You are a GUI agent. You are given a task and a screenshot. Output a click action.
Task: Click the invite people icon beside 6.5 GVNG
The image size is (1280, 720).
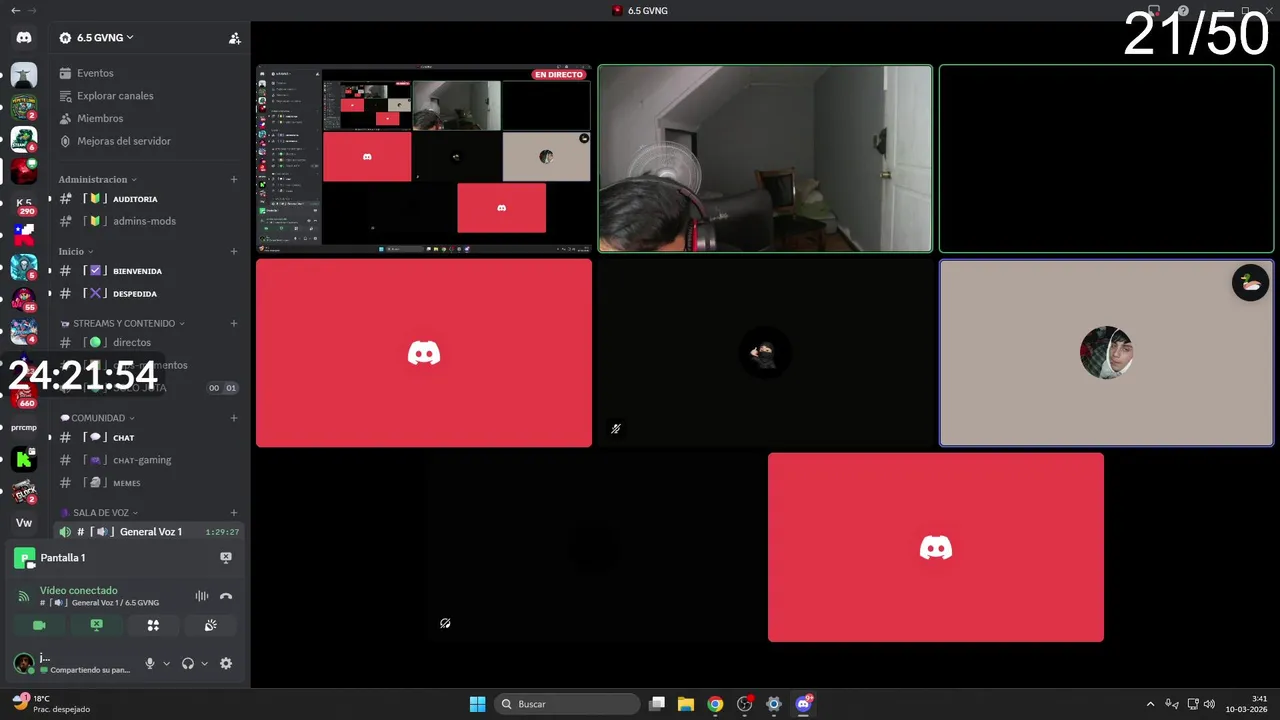[235, 38]
